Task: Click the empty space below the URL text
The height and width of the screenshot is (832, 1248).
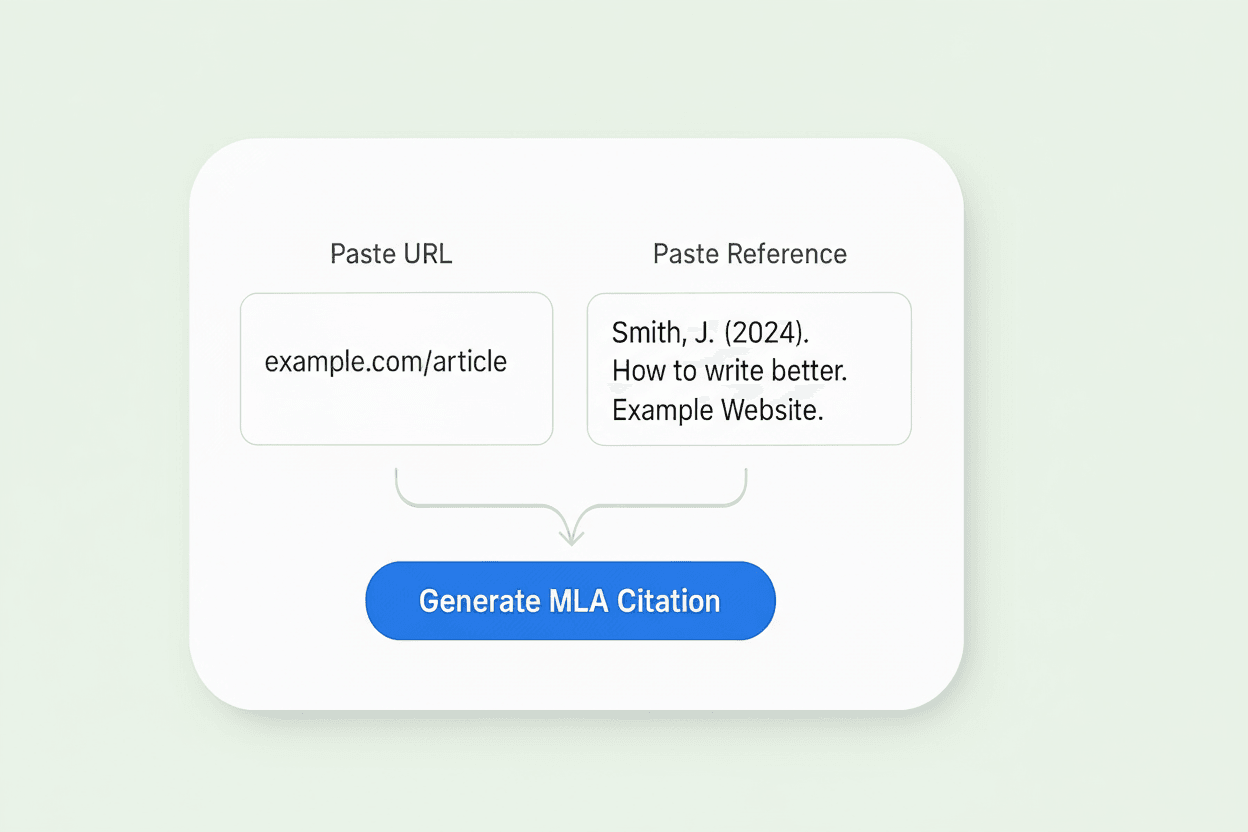Action: pos(395,415)
